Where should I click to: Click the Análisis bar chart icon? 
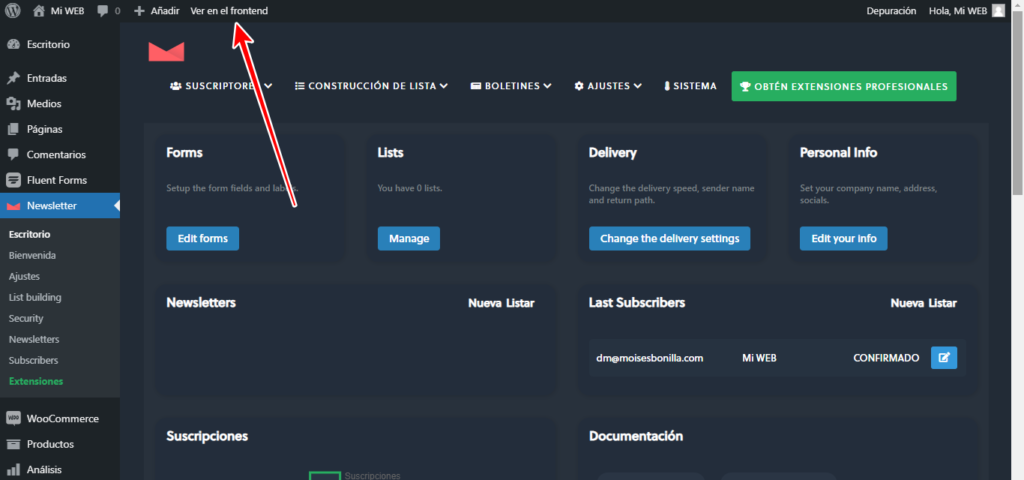pos(13,470)
